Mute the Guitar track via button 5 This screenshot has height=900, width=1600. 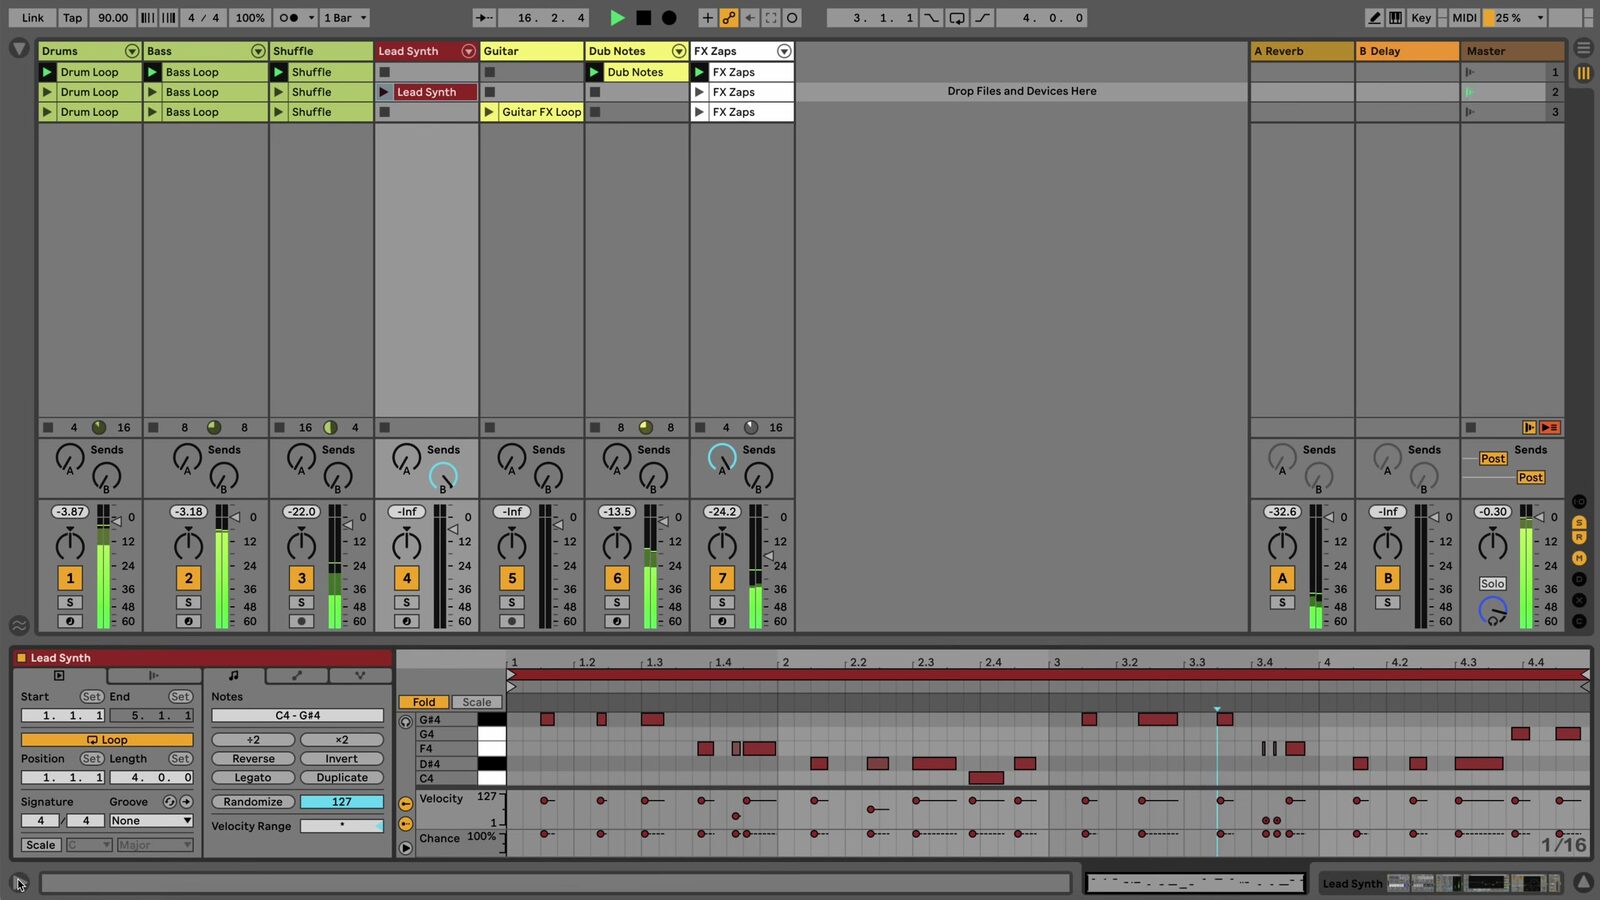coord(512,578)
